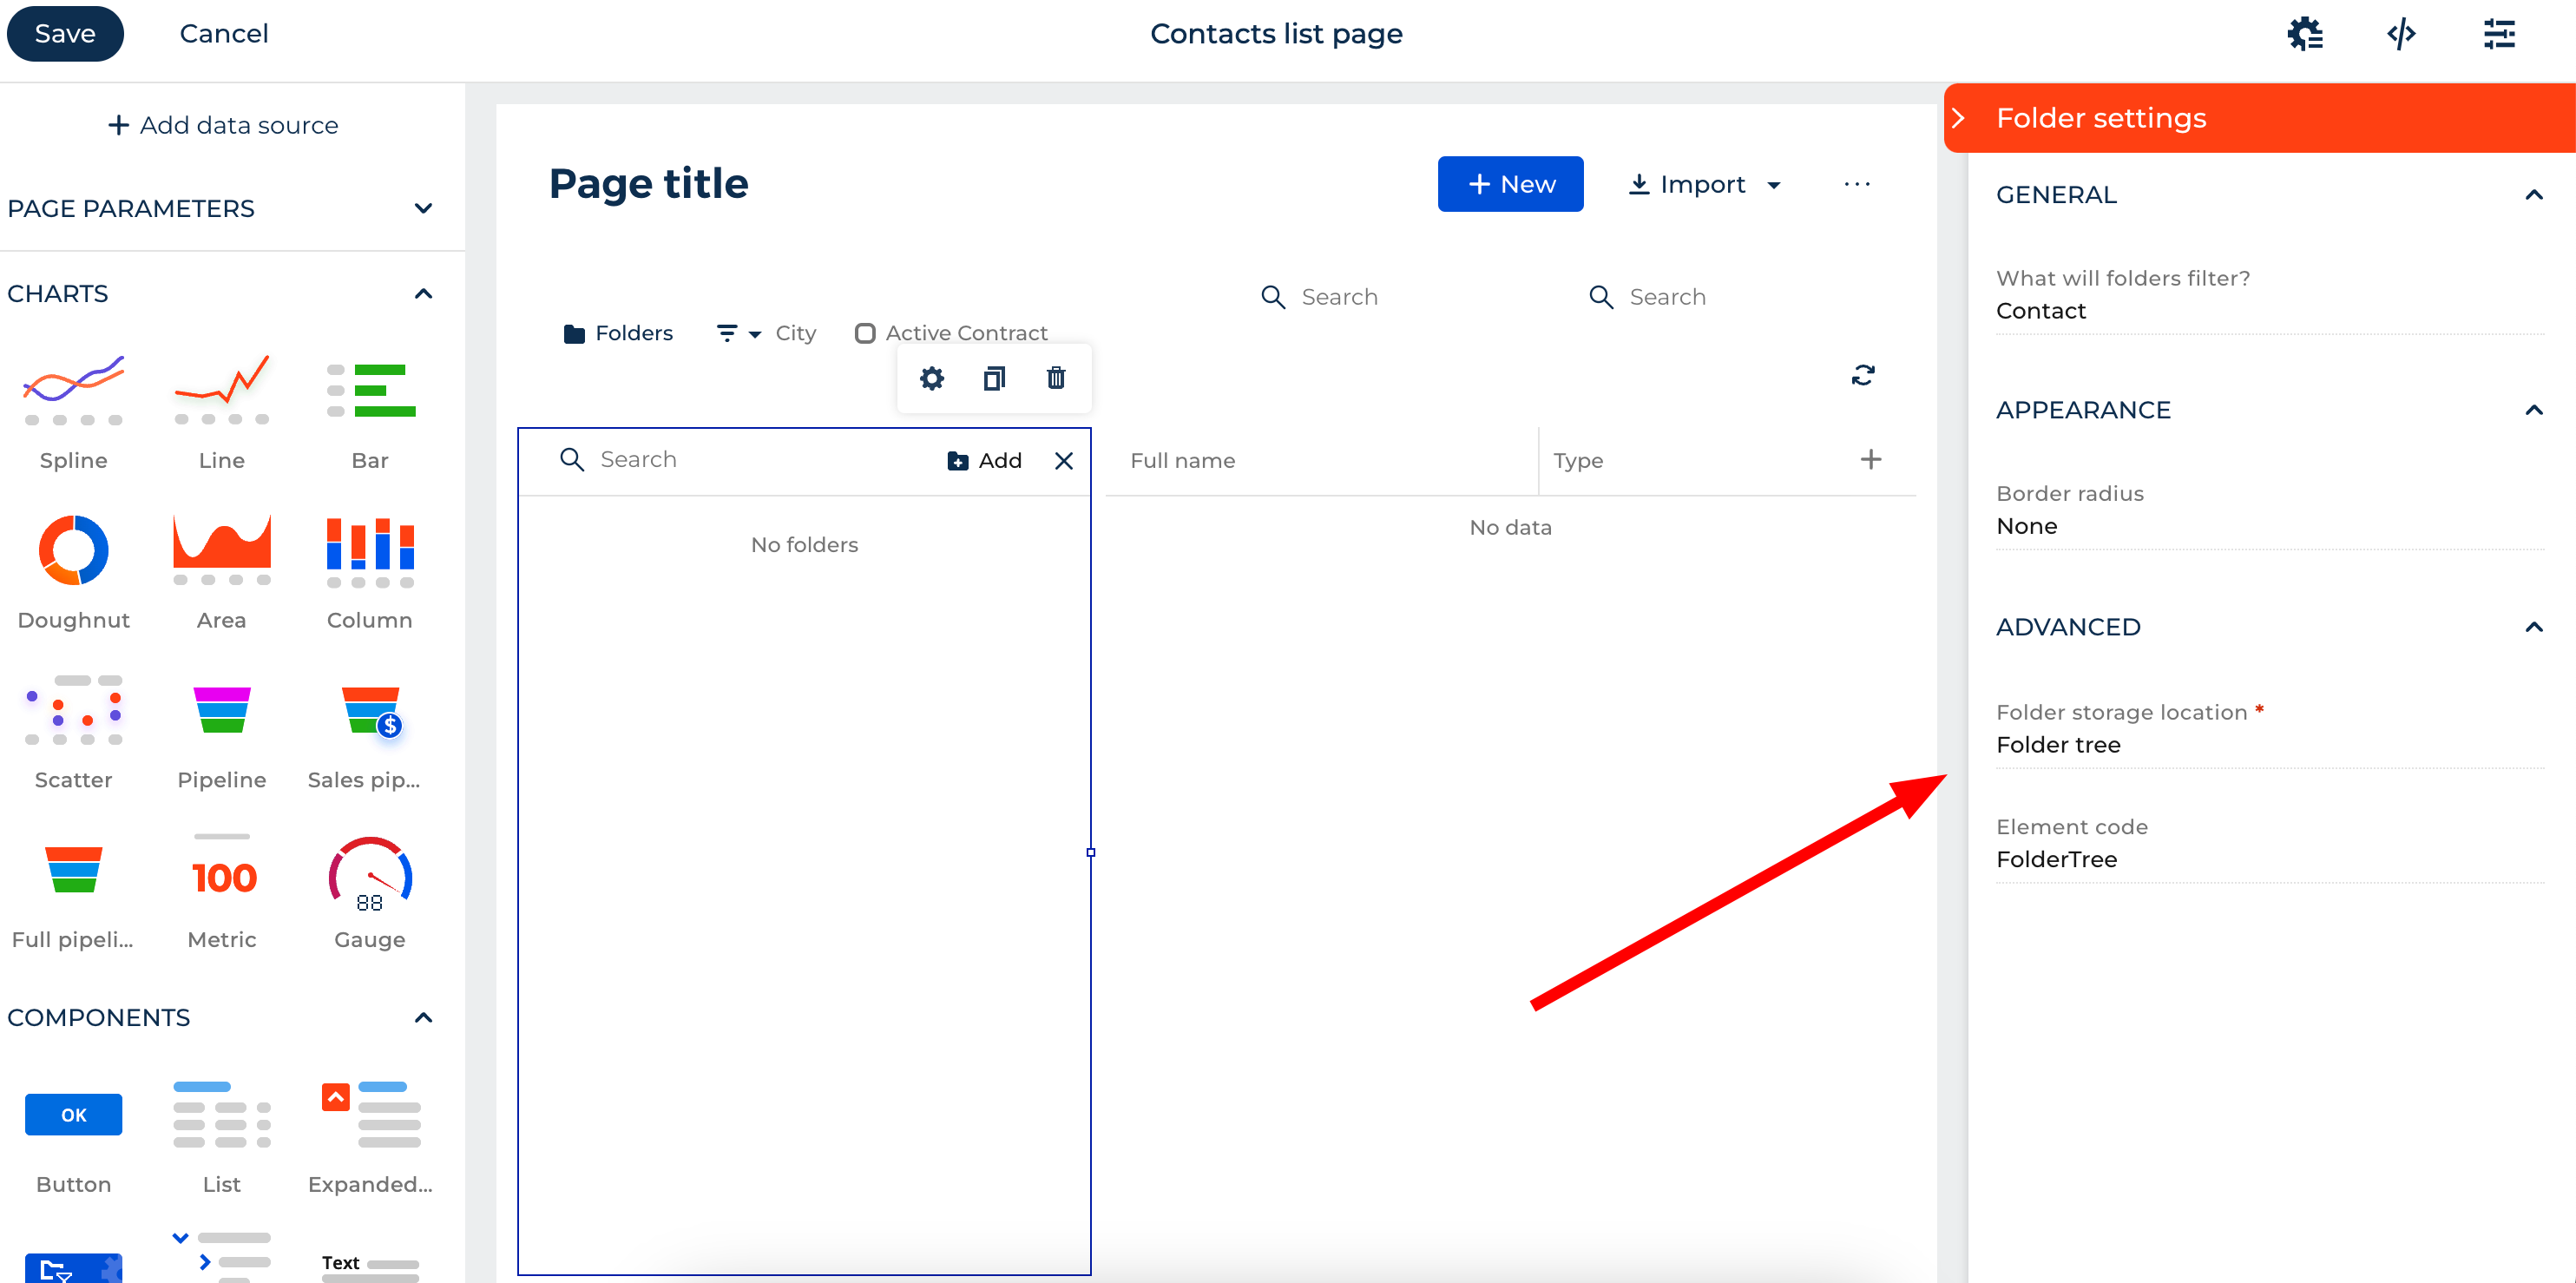This screenshot has width=2576, height=1283.
Task: Pick the Button component icon
Action: tap(73, 1114)
